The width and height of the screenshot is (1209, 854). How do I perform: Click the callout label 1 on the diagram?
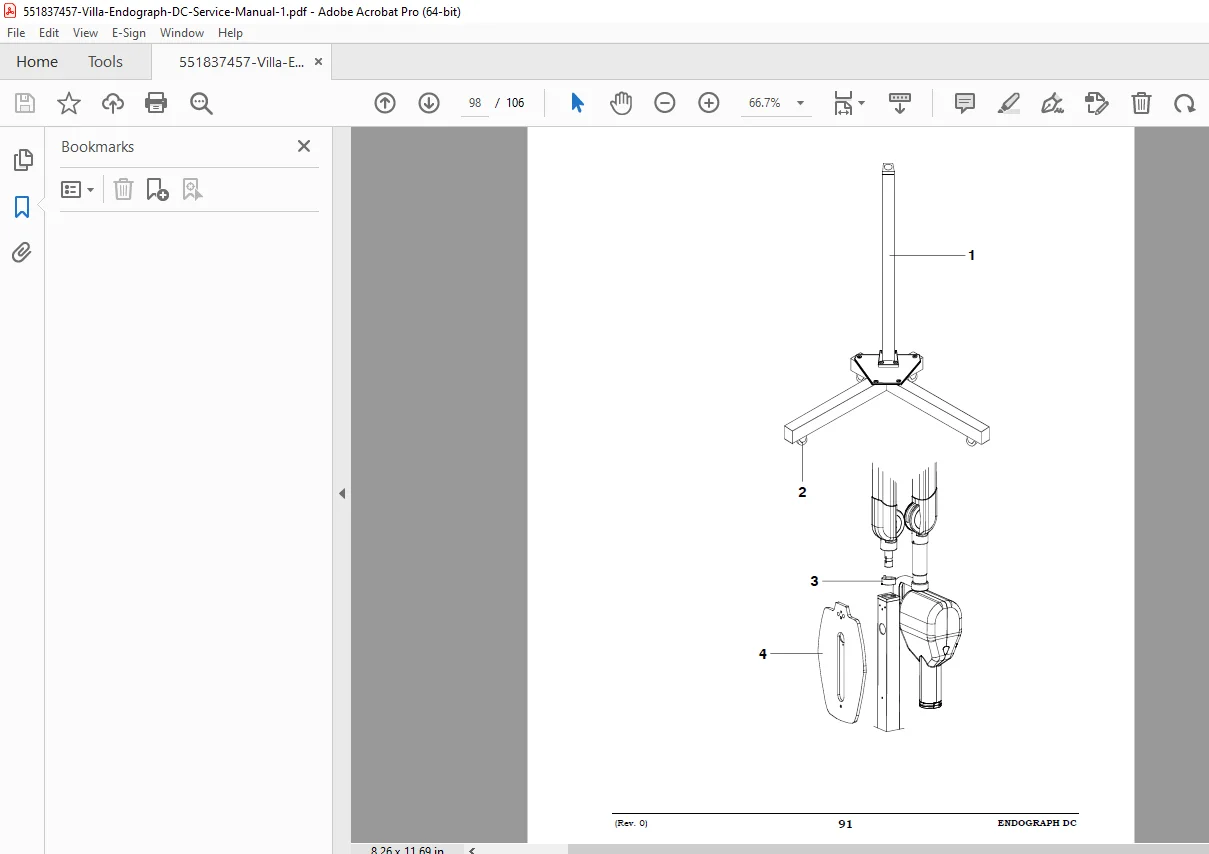pos(971,256)
